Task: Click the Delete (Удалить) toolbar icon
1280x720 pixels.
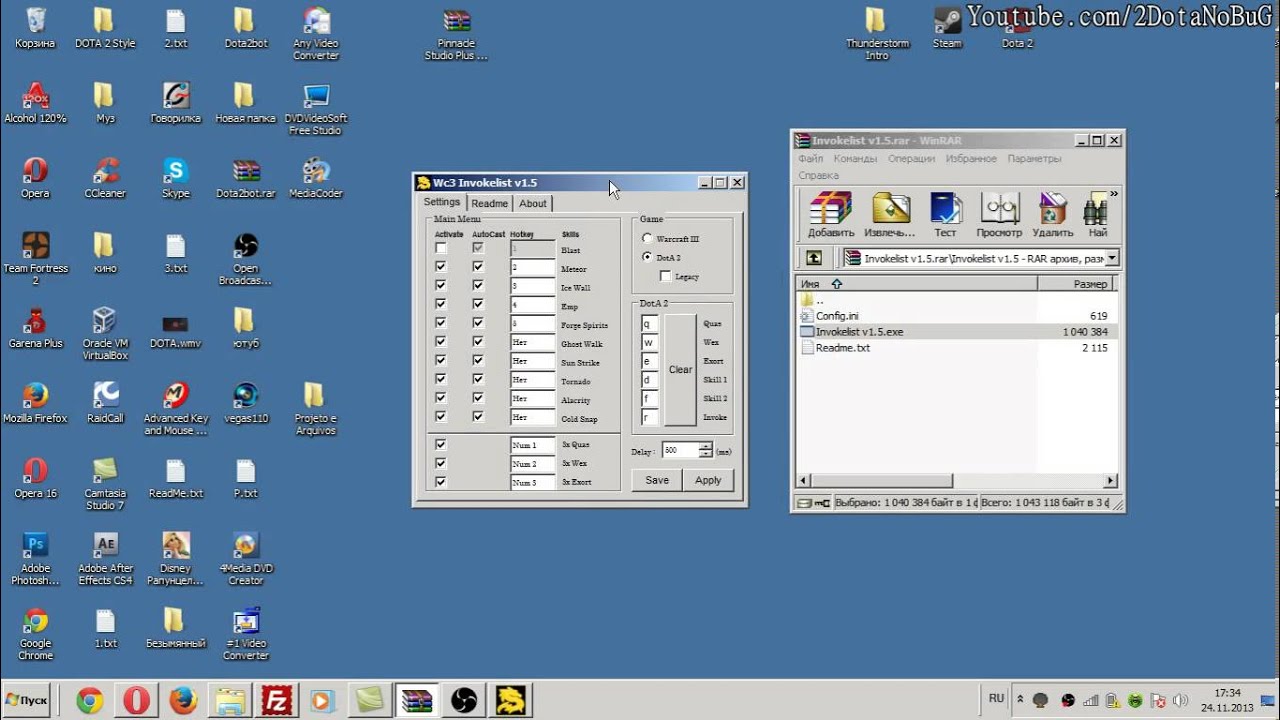Action: 1052,215
